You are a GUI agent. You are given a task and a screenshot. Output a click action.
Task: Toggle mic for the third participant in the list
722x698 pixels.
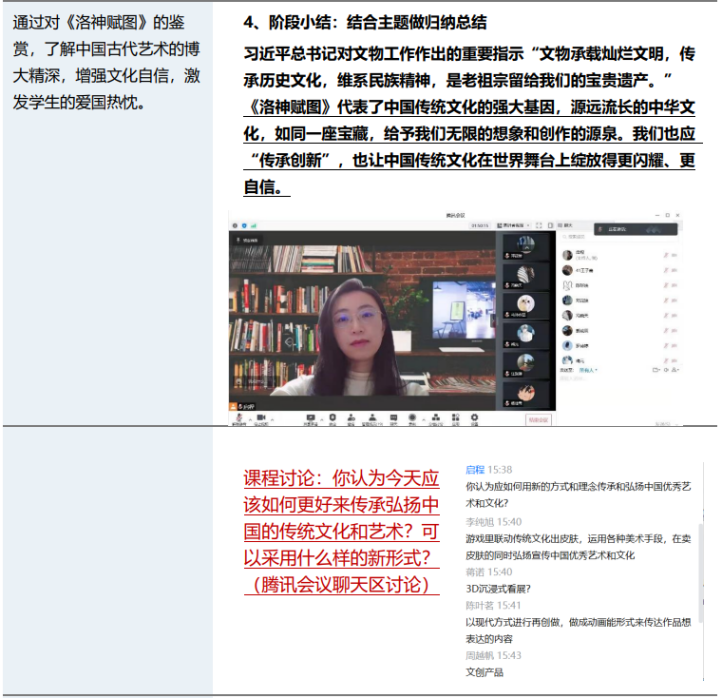tap(665, 285)
